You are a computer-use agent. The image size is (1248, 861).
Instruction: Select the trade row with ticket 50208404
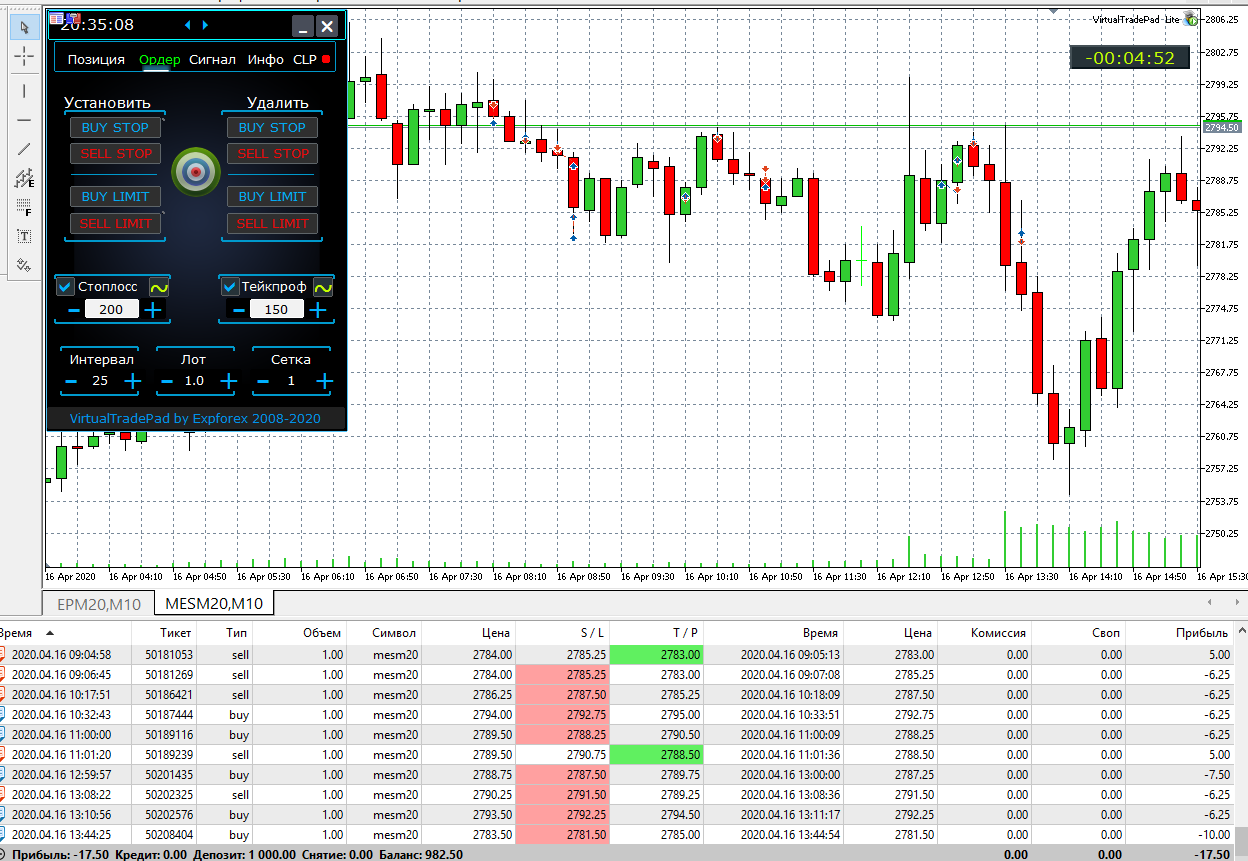click(x=617, y=835)
